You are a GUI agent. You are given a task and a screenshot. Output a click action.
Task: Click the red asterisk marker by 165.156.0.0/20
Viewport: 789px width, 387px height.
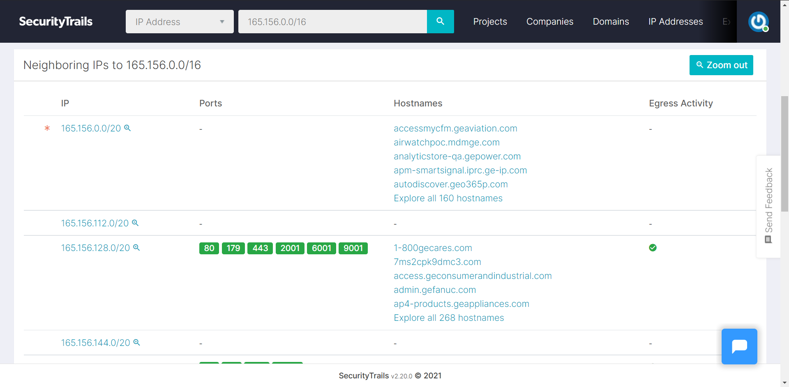point(47,128)
